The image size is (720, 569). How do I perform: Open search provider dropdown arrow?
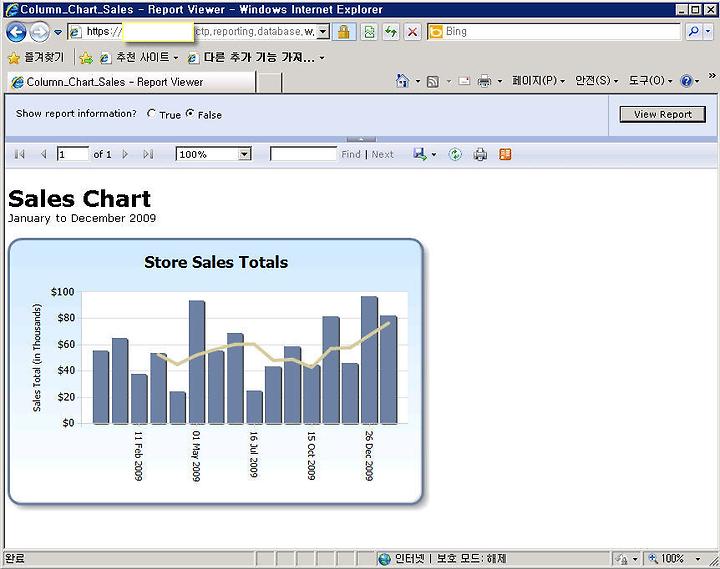pos(708,31)
